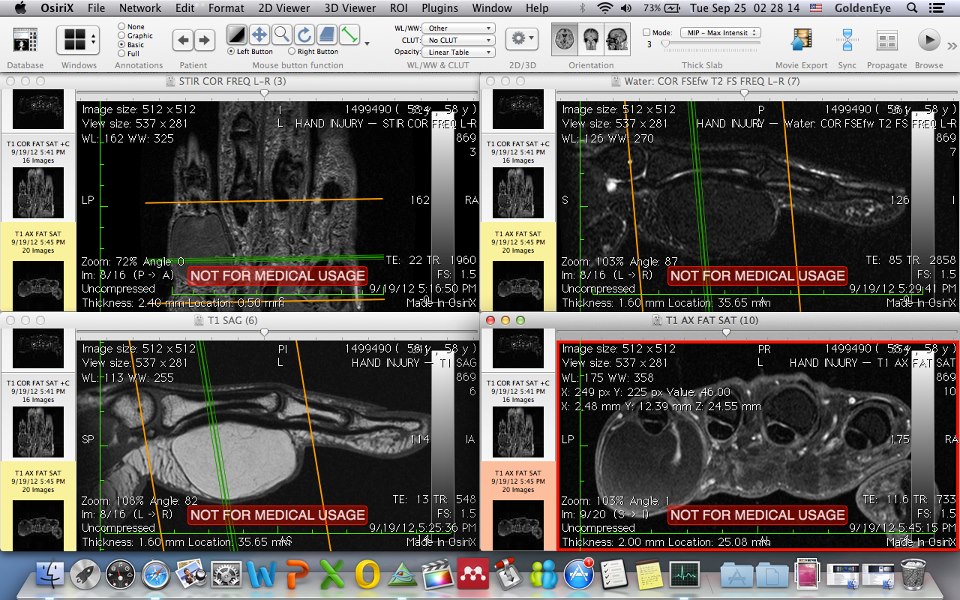Select the Right Button function radio
The image size is (960, 600).
[292, 50]
